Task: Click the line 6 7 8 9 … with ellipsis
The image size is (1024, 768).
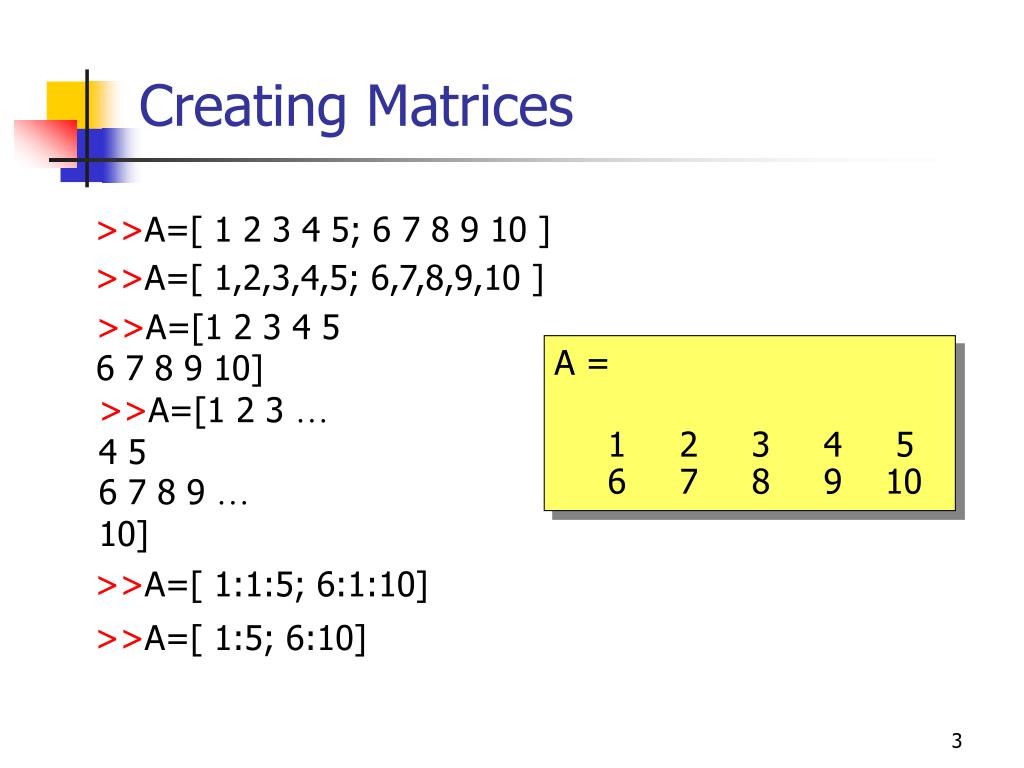Action: [x=173, y=492]
